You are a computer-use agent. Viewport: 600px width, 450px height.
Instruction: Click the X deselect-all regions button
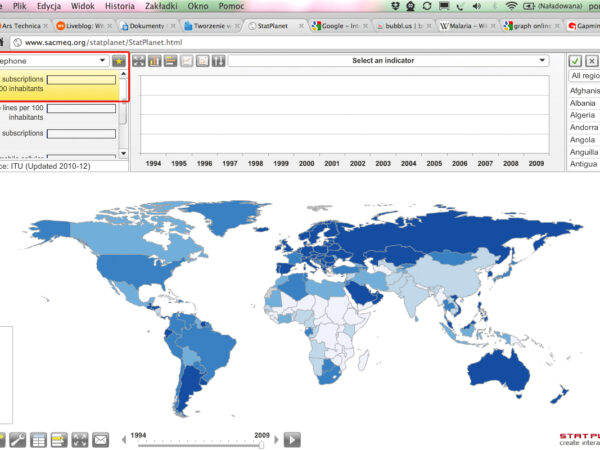(x=592, y=61)
